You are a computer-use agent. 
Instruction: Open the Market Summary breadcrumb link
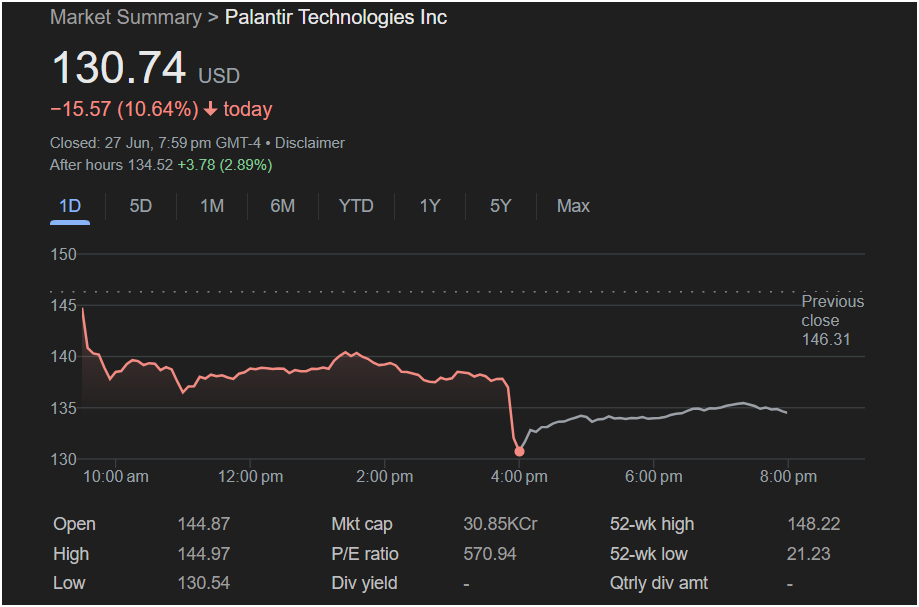tap(125, 17)
